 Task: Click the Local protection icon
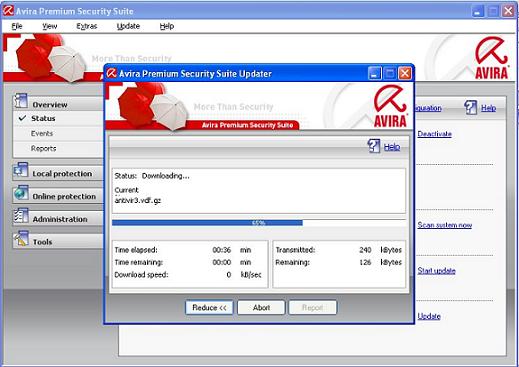pyautogui.click(x=21, y=170)
